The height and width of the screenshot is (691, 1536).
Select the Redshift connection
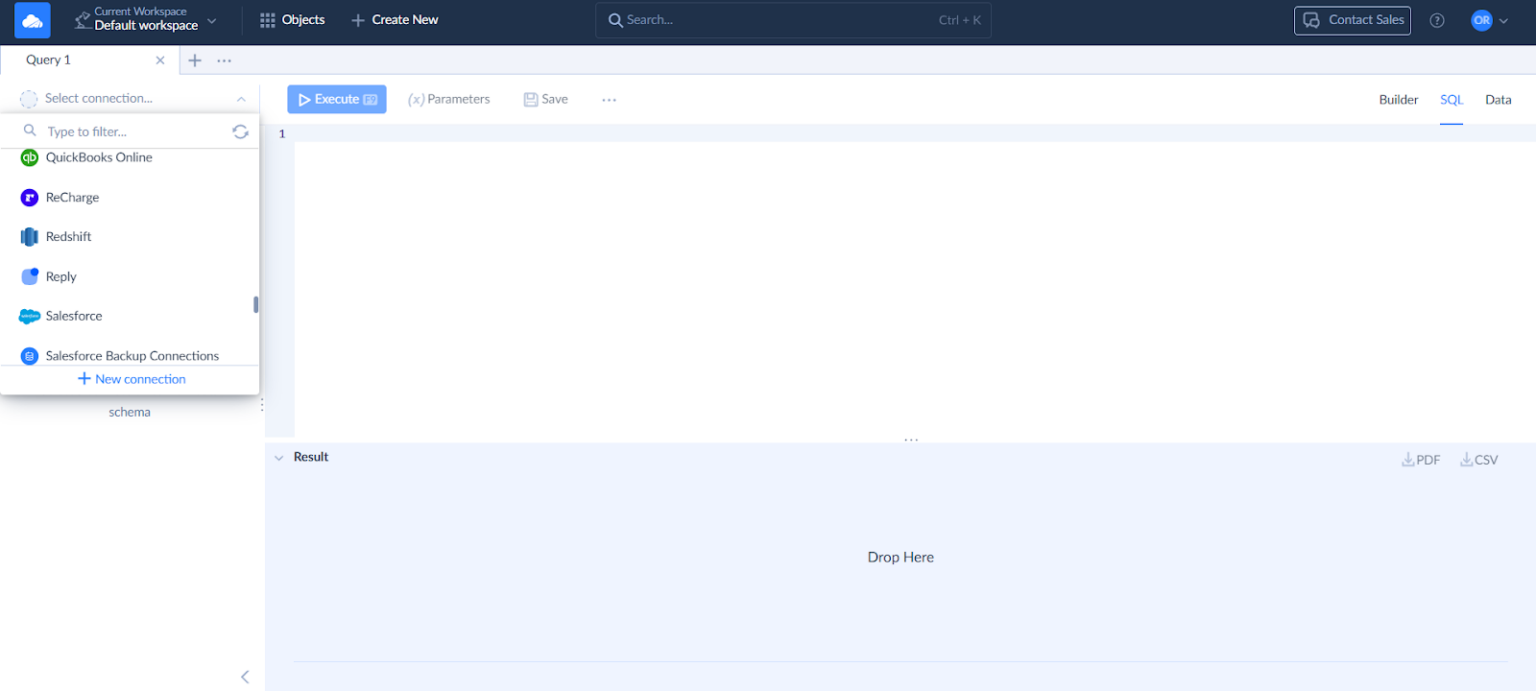tap(69, 236)
